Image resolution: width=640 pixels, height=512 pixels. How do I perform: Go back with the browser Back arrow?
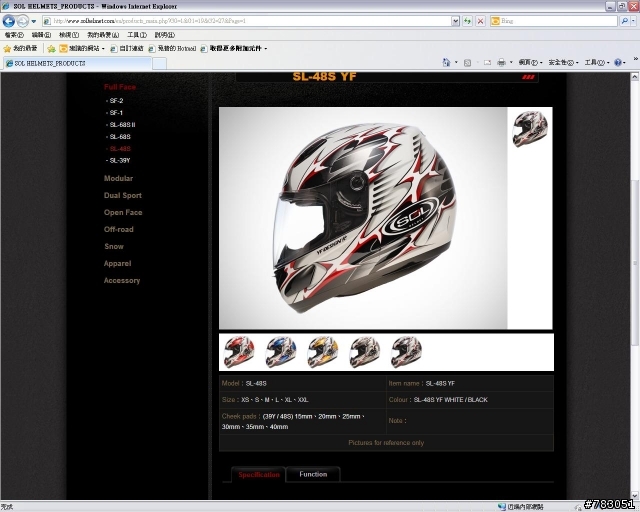9,20
